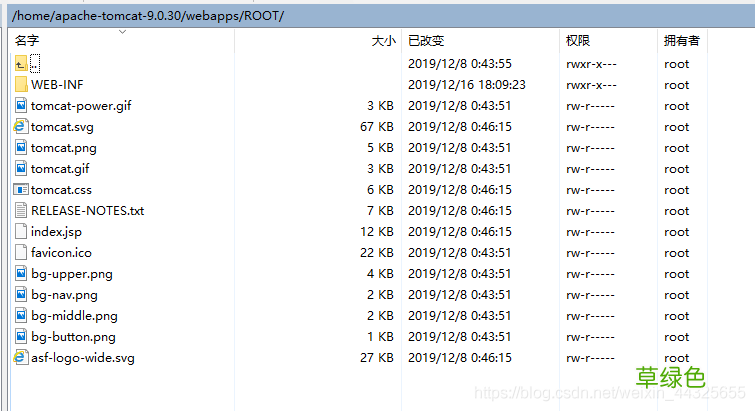Select the index.jsp file name
The image size is (755, 411).
point(56,232)
